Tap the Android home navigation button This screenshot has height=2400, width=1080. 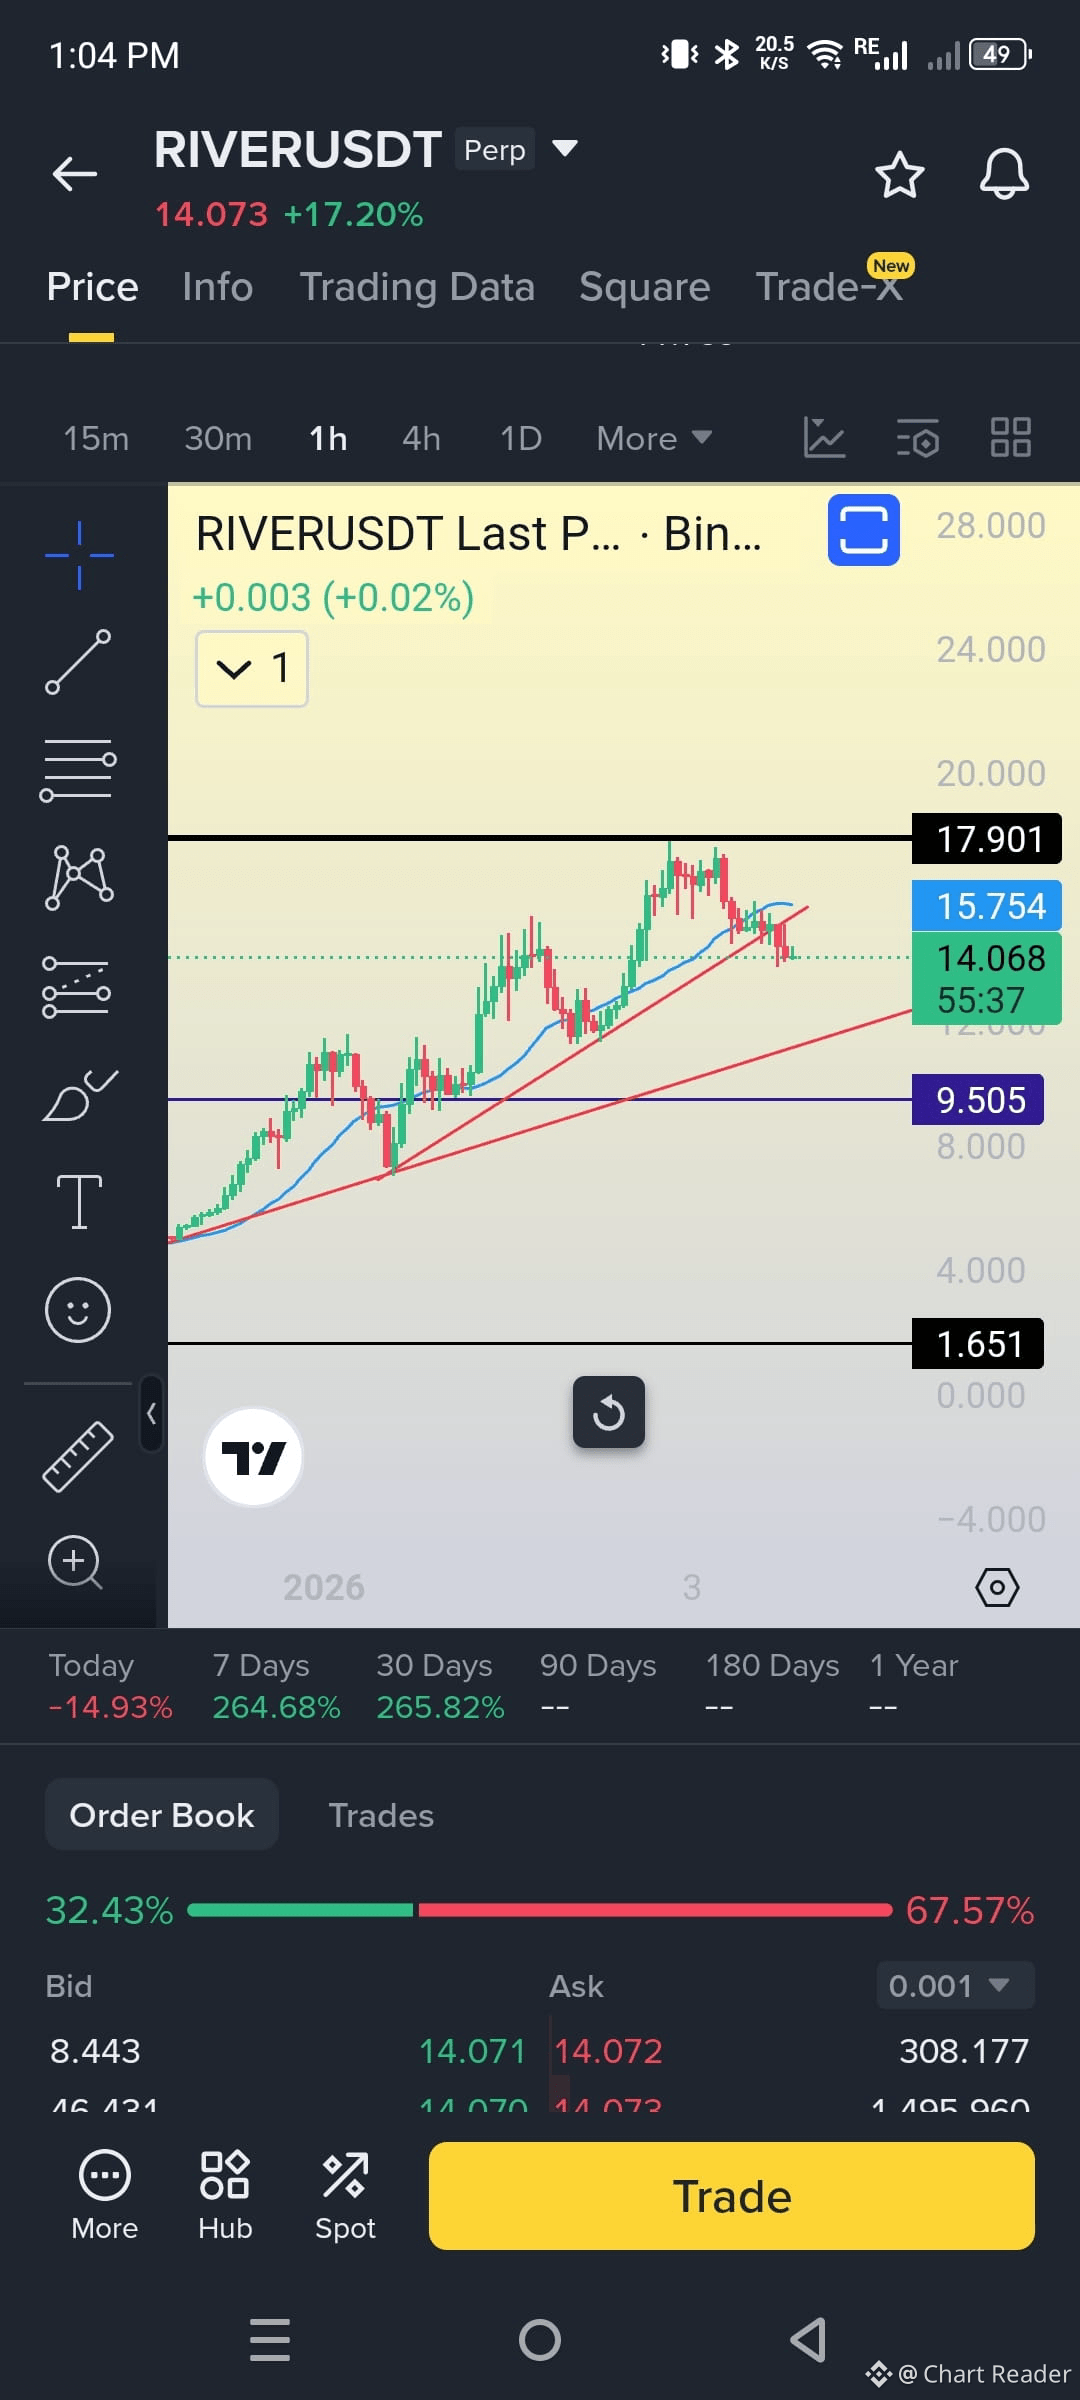pos(540,2340)
